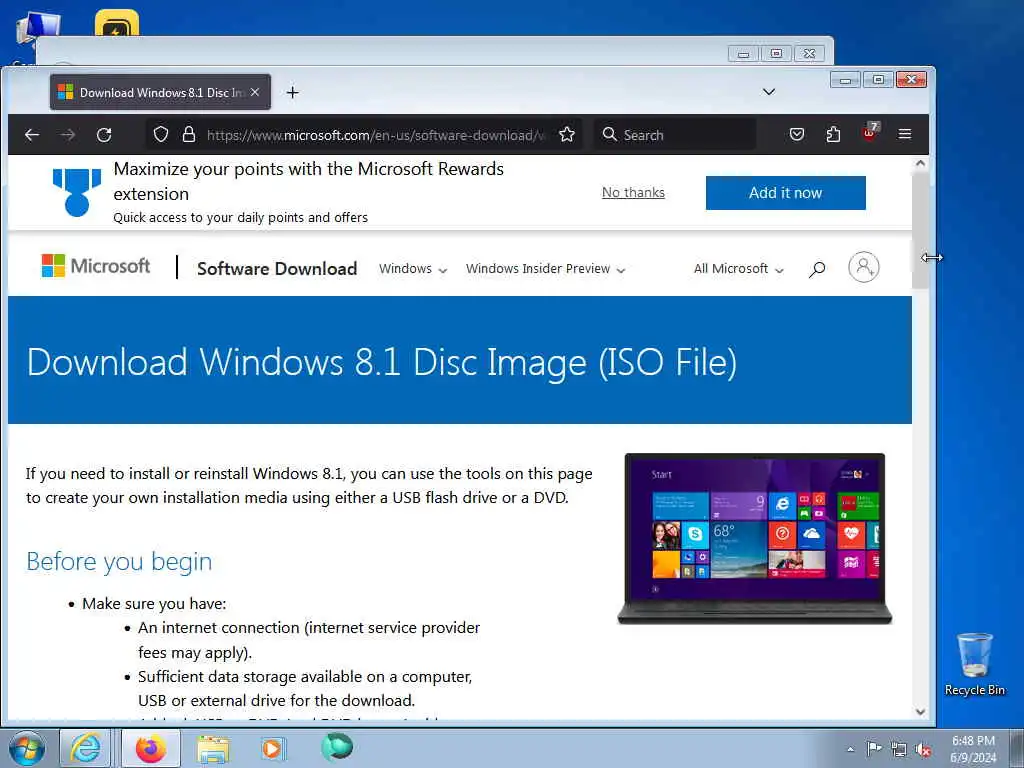1024x768 pixels.
Task: Open Action Center flag icon
Action: tap(874, 748)
